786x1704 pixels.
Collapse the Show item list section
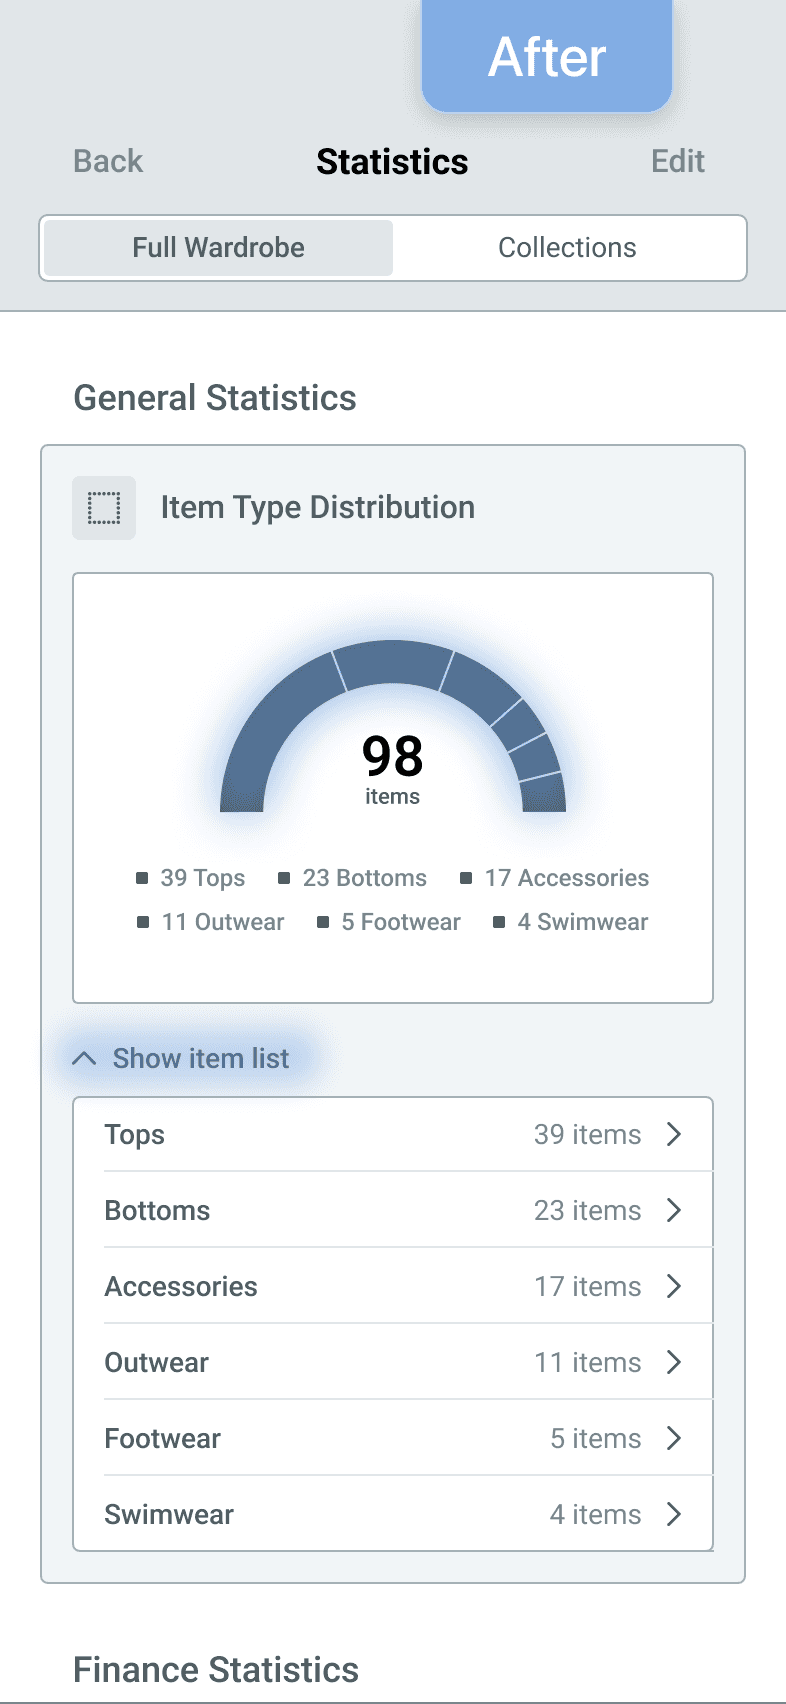(181, 1058)
